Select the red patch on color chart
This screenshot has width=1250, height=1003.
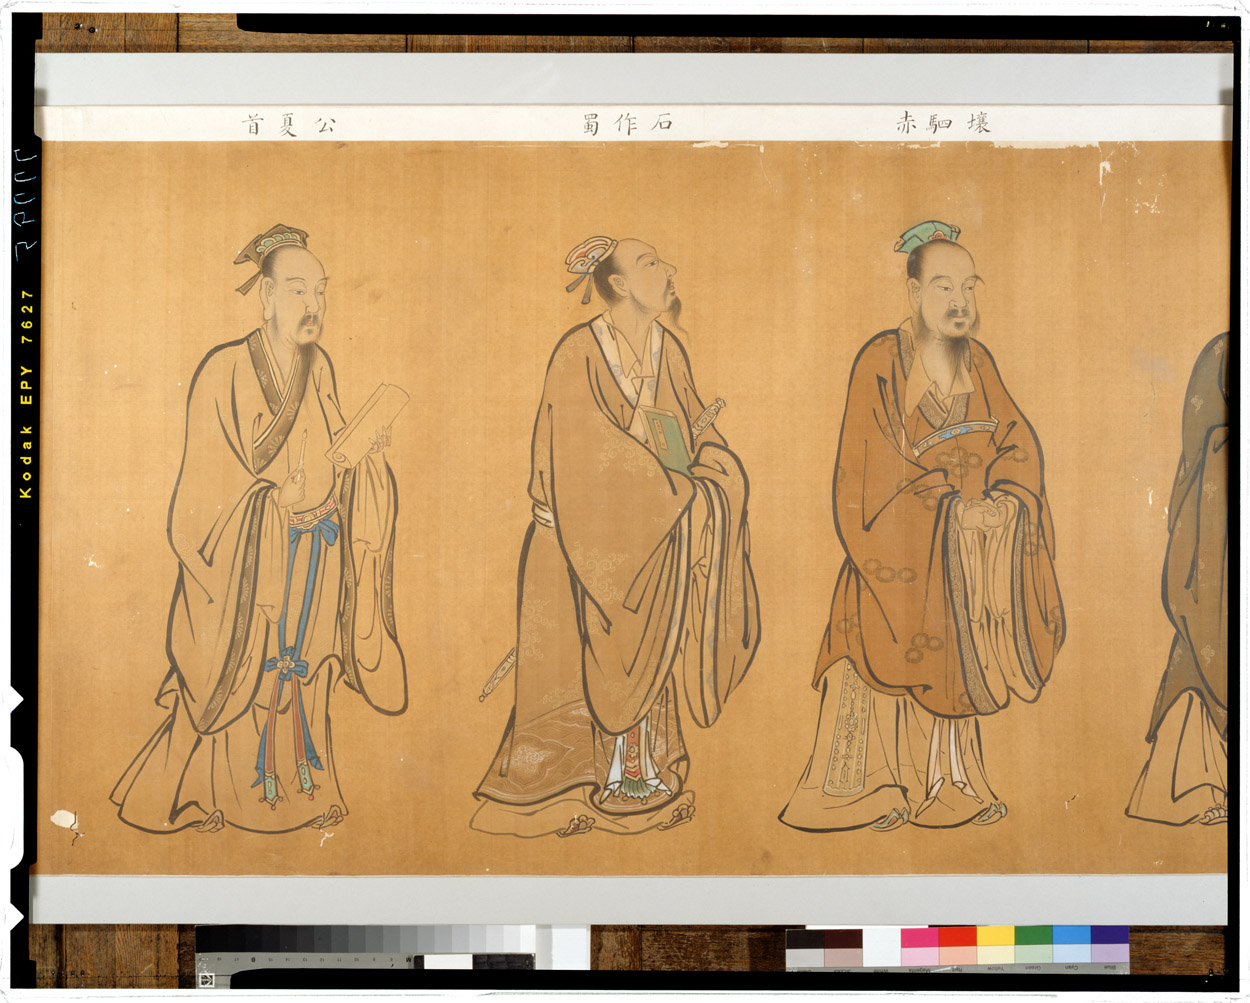coord(957,937)
